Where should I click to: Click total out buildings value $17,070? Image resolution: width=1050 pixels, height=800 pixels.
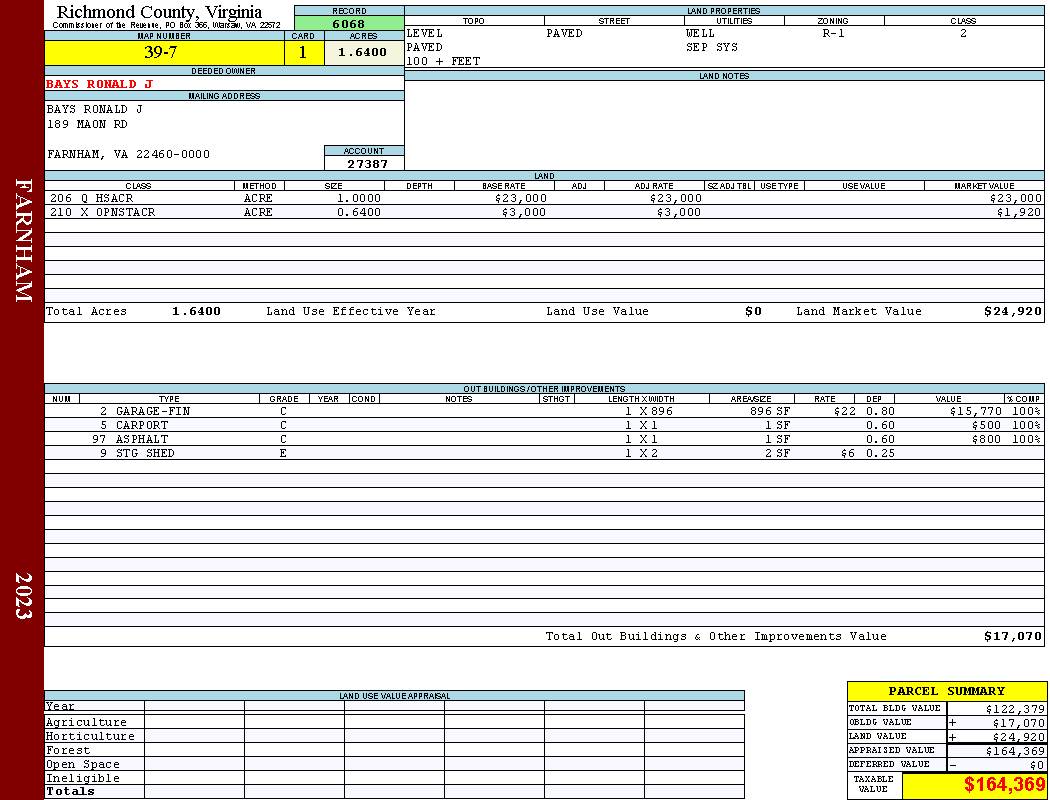tap(1013, 637)
